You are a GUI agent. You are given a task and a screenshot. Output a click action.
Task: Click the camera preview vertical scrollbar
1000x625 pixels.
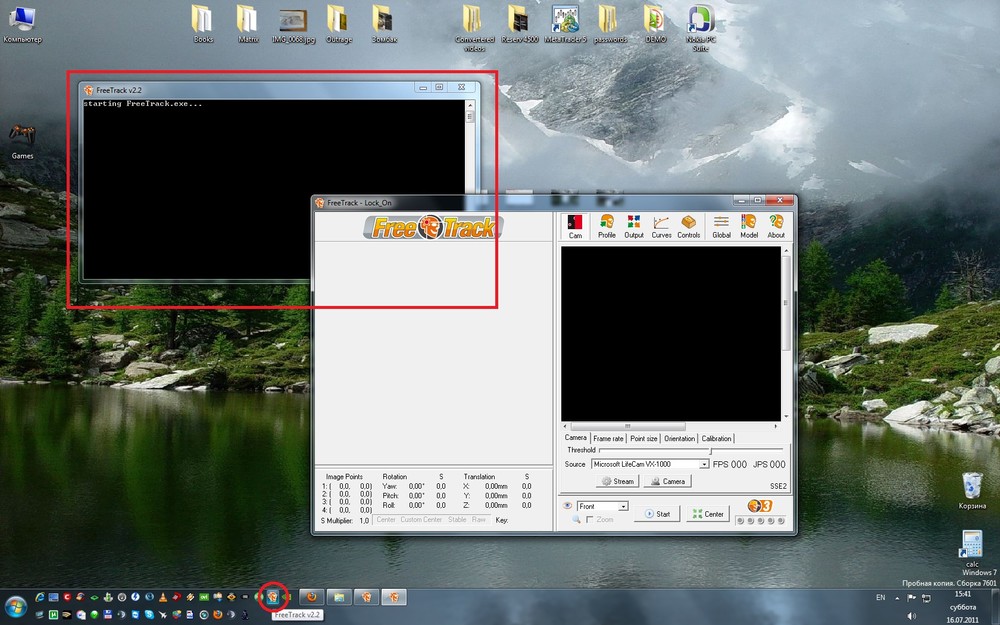pos(786,332)
